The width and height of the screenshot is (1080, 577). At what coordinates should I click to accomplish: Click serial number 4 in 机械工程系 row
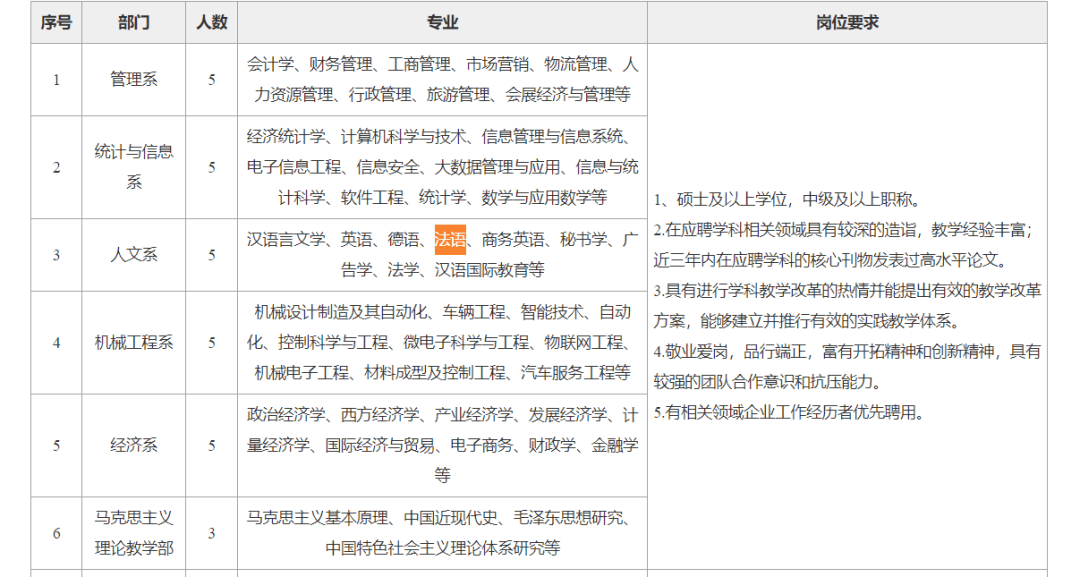coord(56,343)
